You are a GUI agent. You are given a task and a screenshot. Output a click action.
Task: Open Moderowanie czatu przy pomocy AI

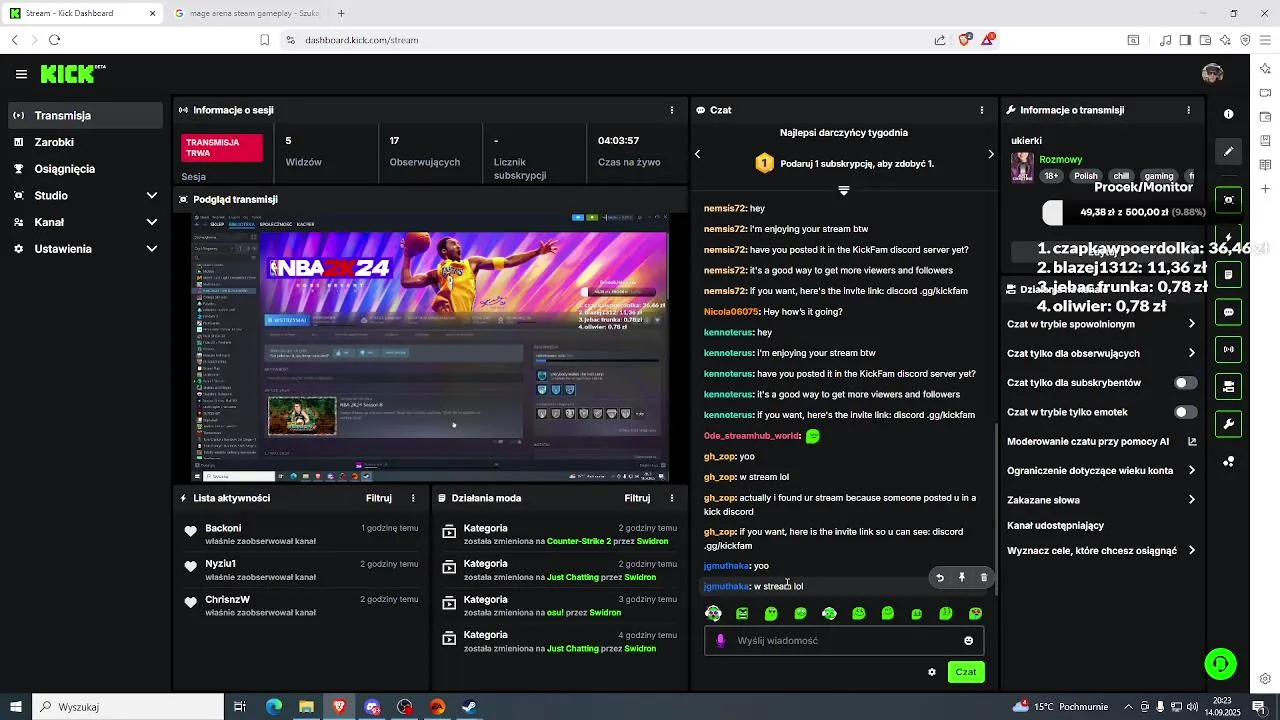pos(1102,441)
